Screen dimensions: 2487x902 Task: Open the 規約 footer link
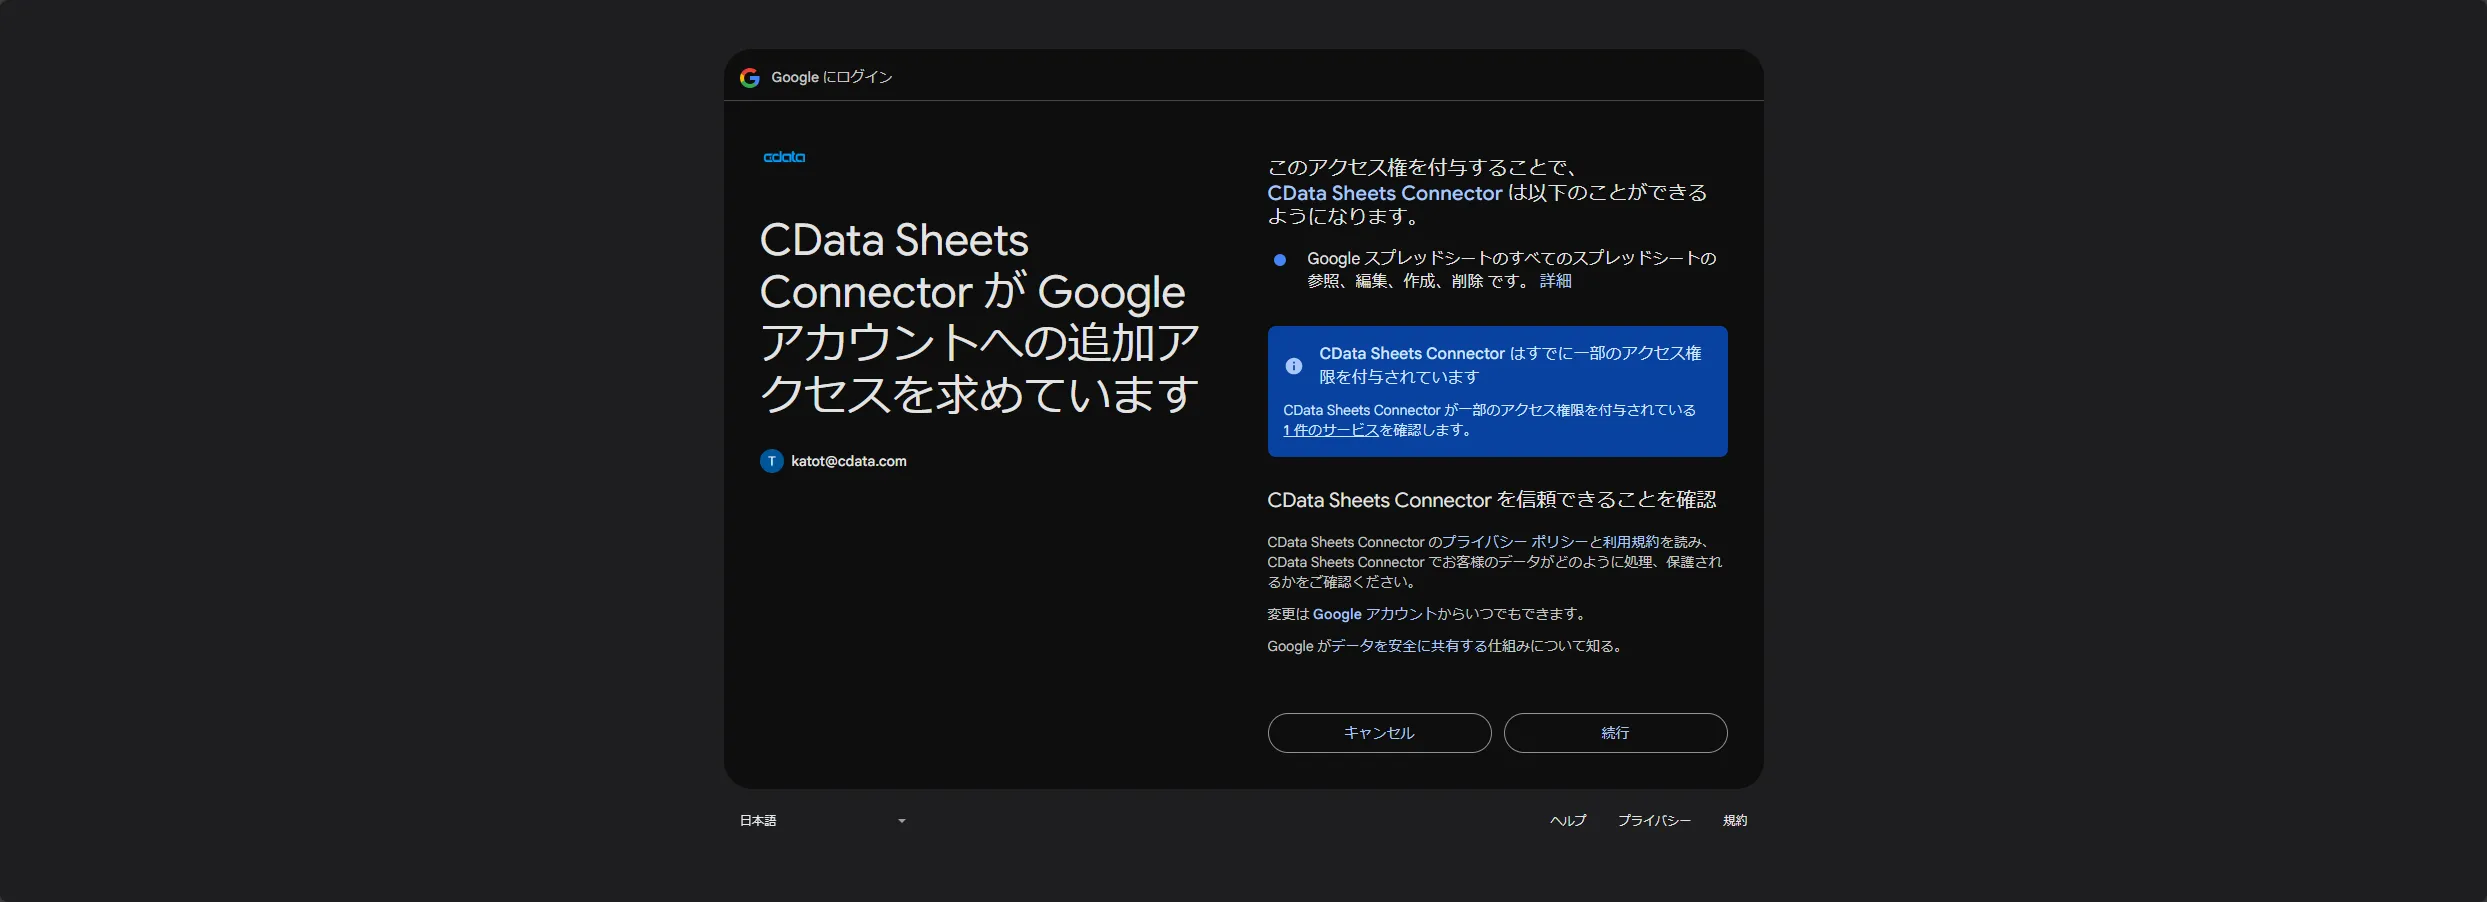[1735, 820]
